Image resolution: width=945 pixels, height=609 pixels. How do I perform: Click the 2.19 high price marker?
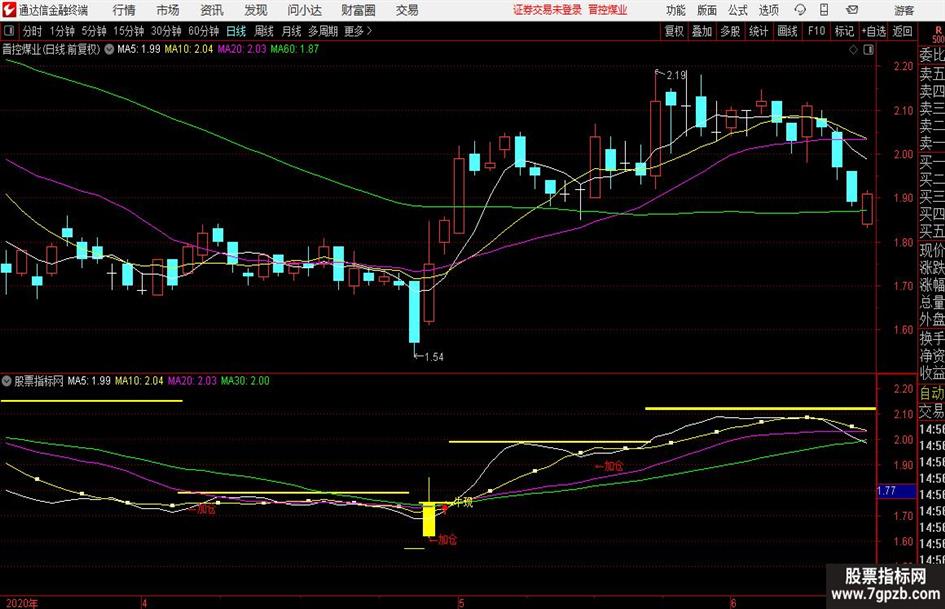pos(676,75)
